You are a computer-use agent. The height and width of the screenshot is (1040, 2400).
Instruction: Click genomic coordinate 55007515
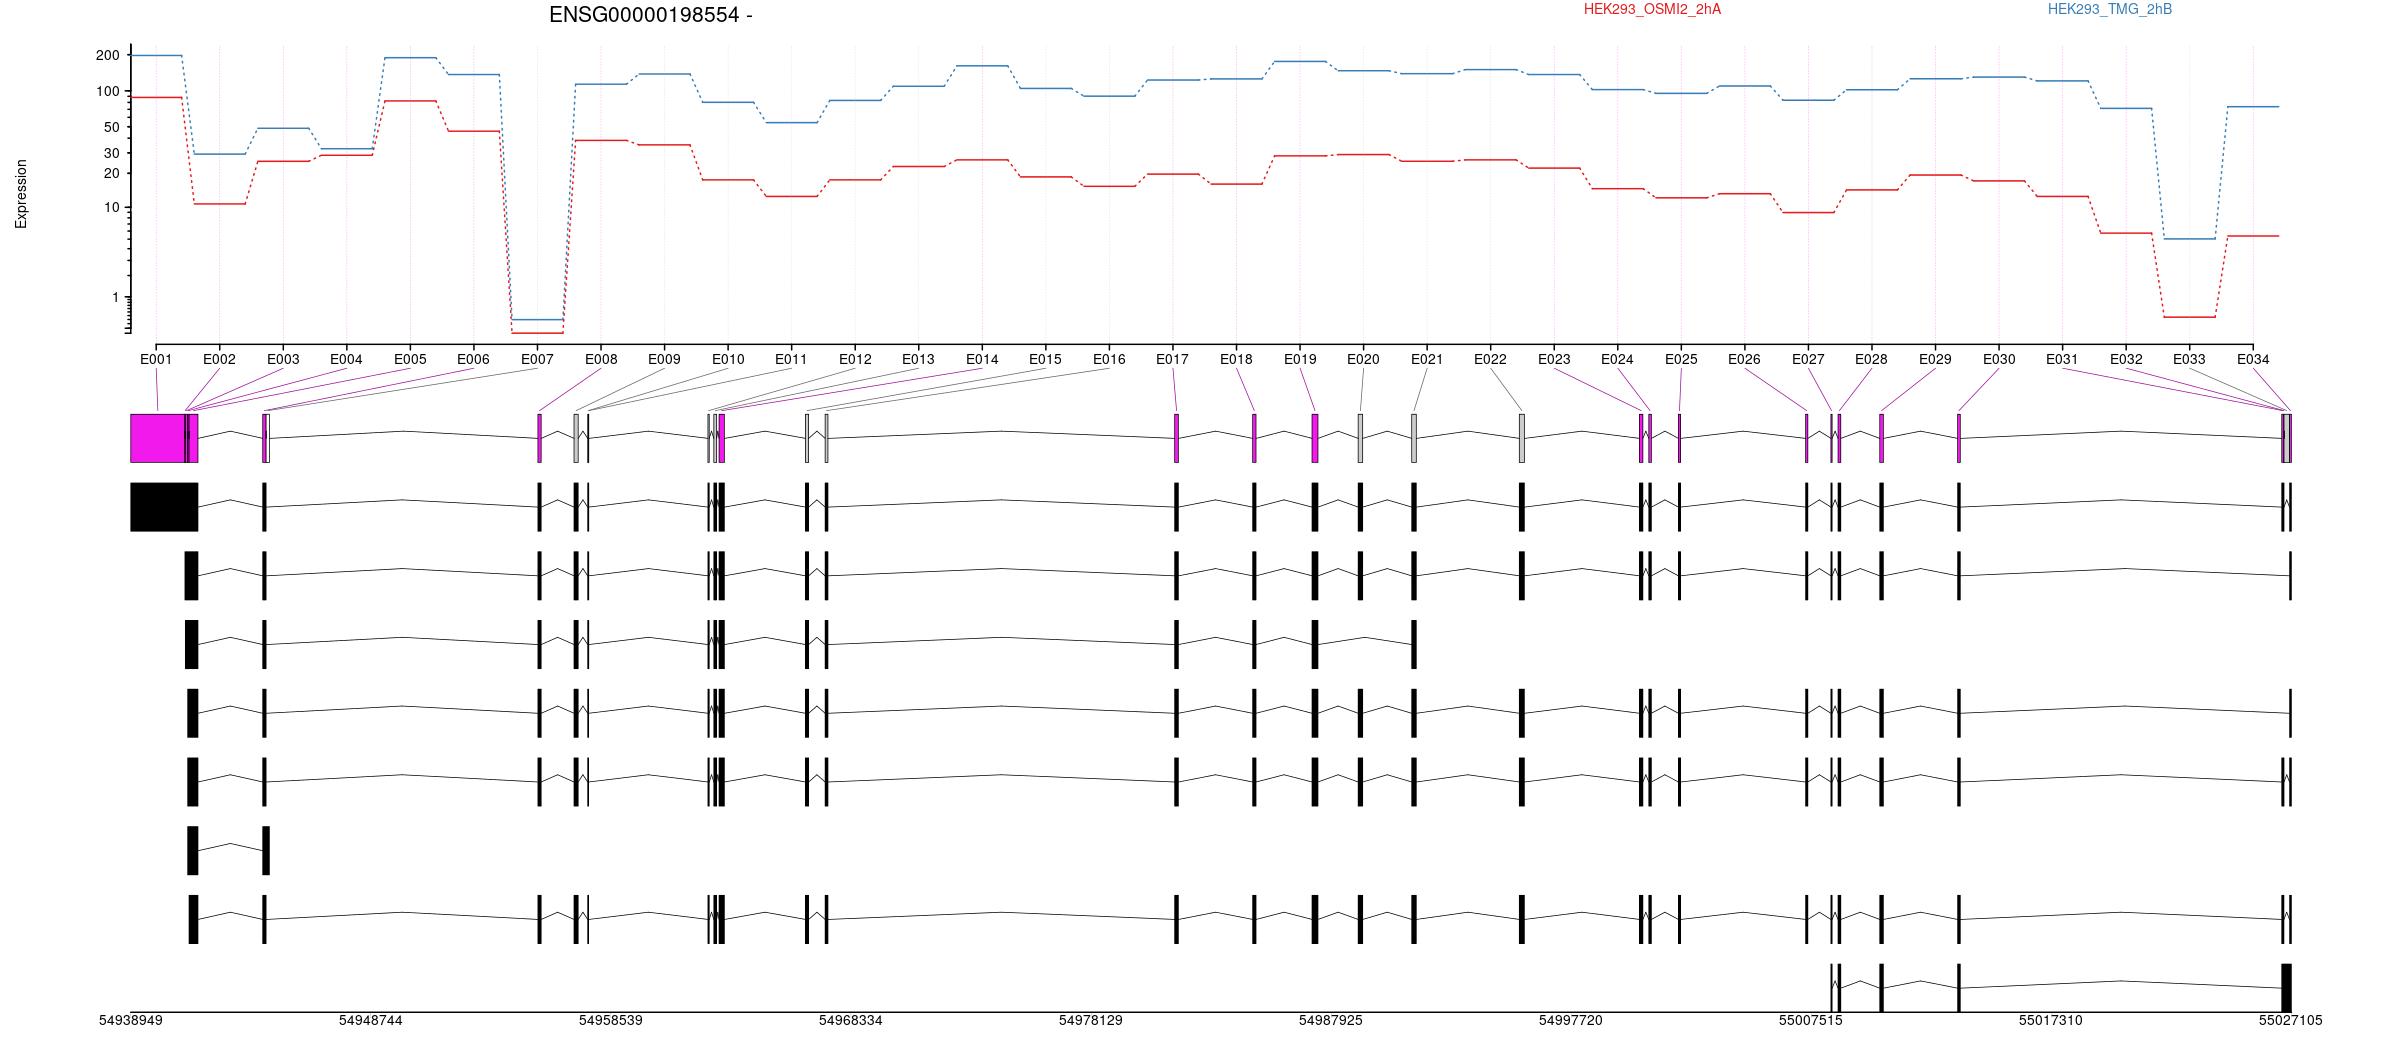point(1811,1020)
